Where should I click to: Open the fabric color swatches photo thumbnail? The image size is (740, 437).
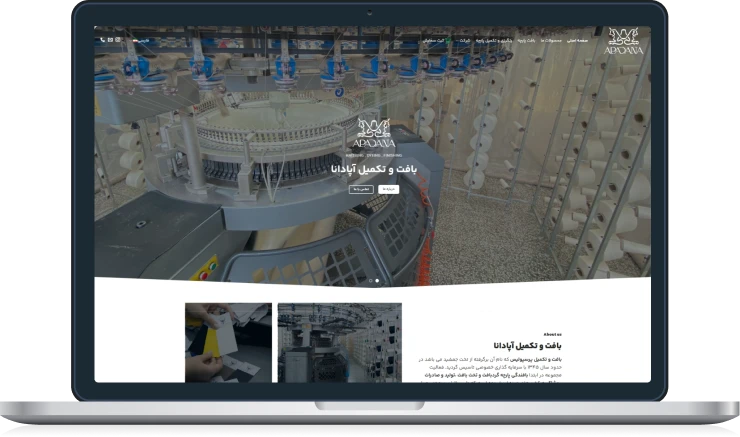coord(228,342)
